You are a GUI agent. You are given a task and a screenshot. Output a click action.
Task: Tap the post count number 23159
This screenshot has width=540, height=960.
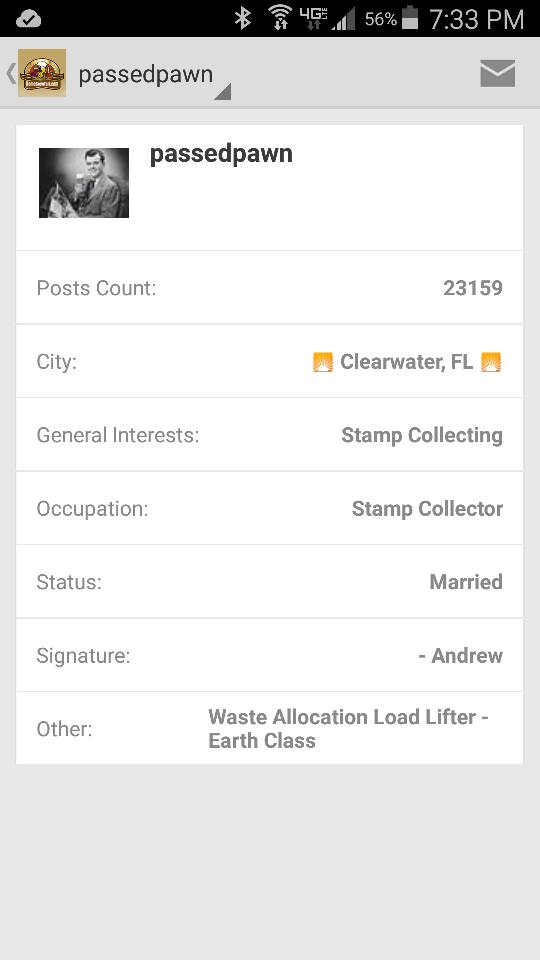[x=473, y=288]
